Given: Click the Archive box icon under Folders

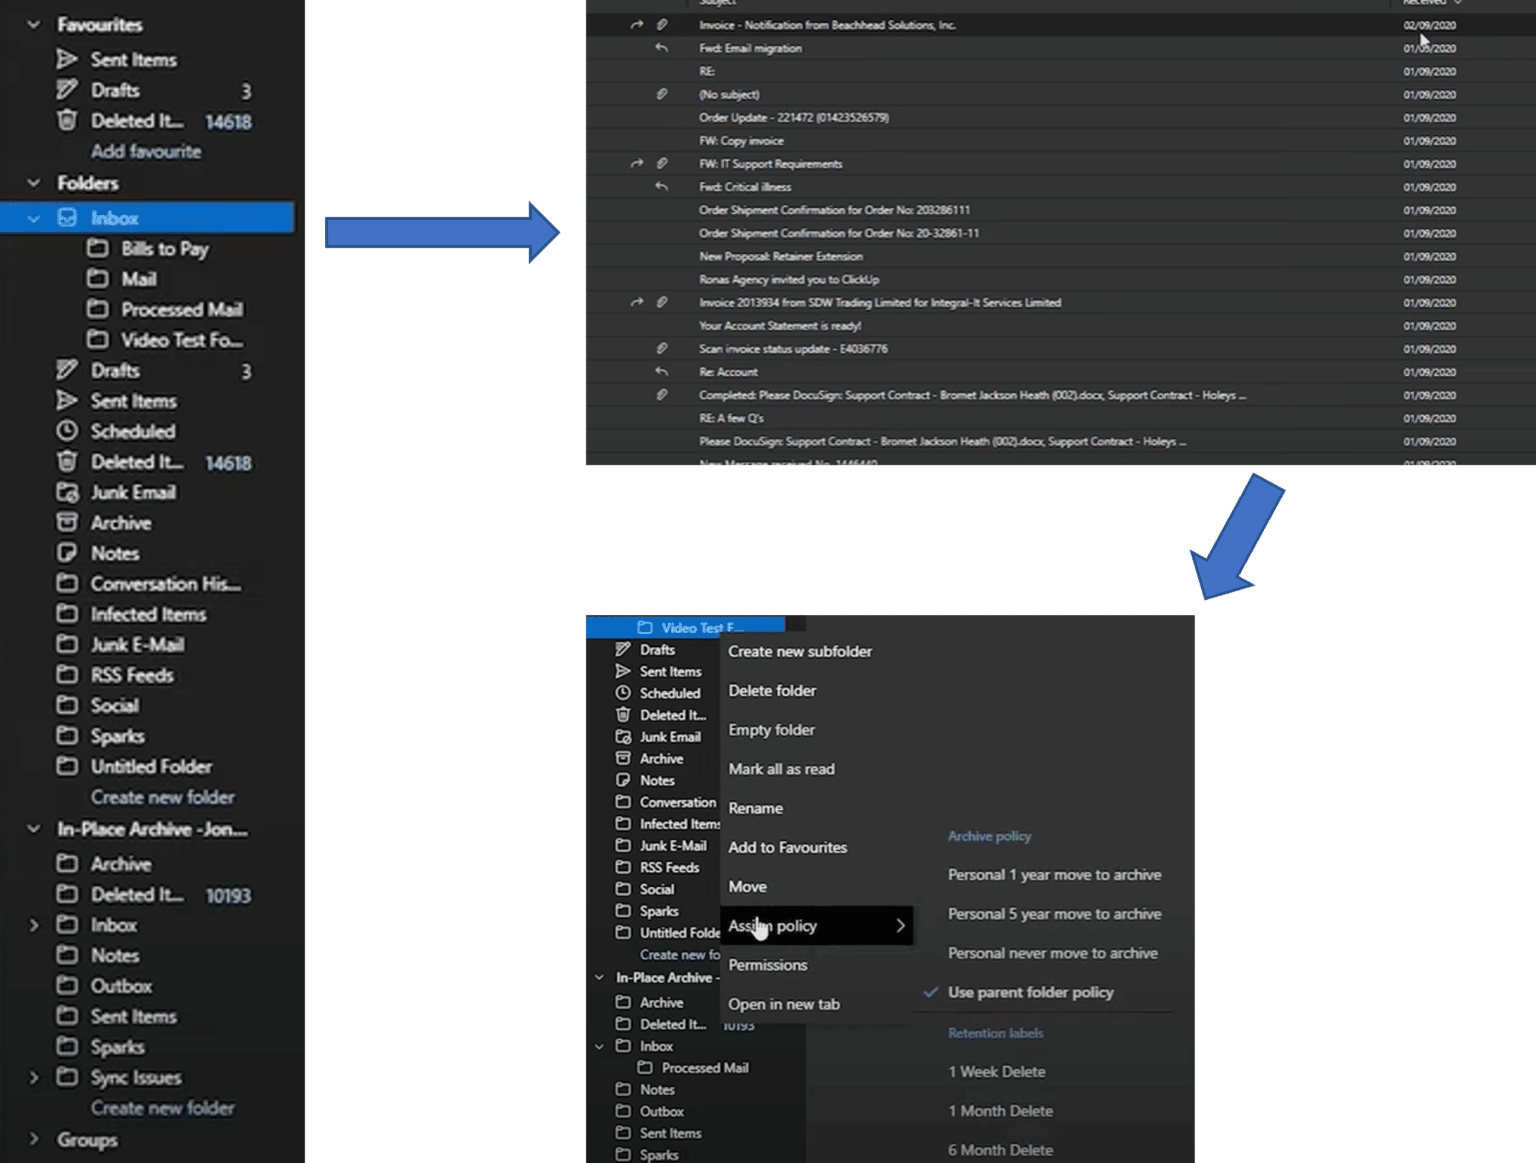Looking at the screenshot, I should pyautogui.click(x=67, y=523).
